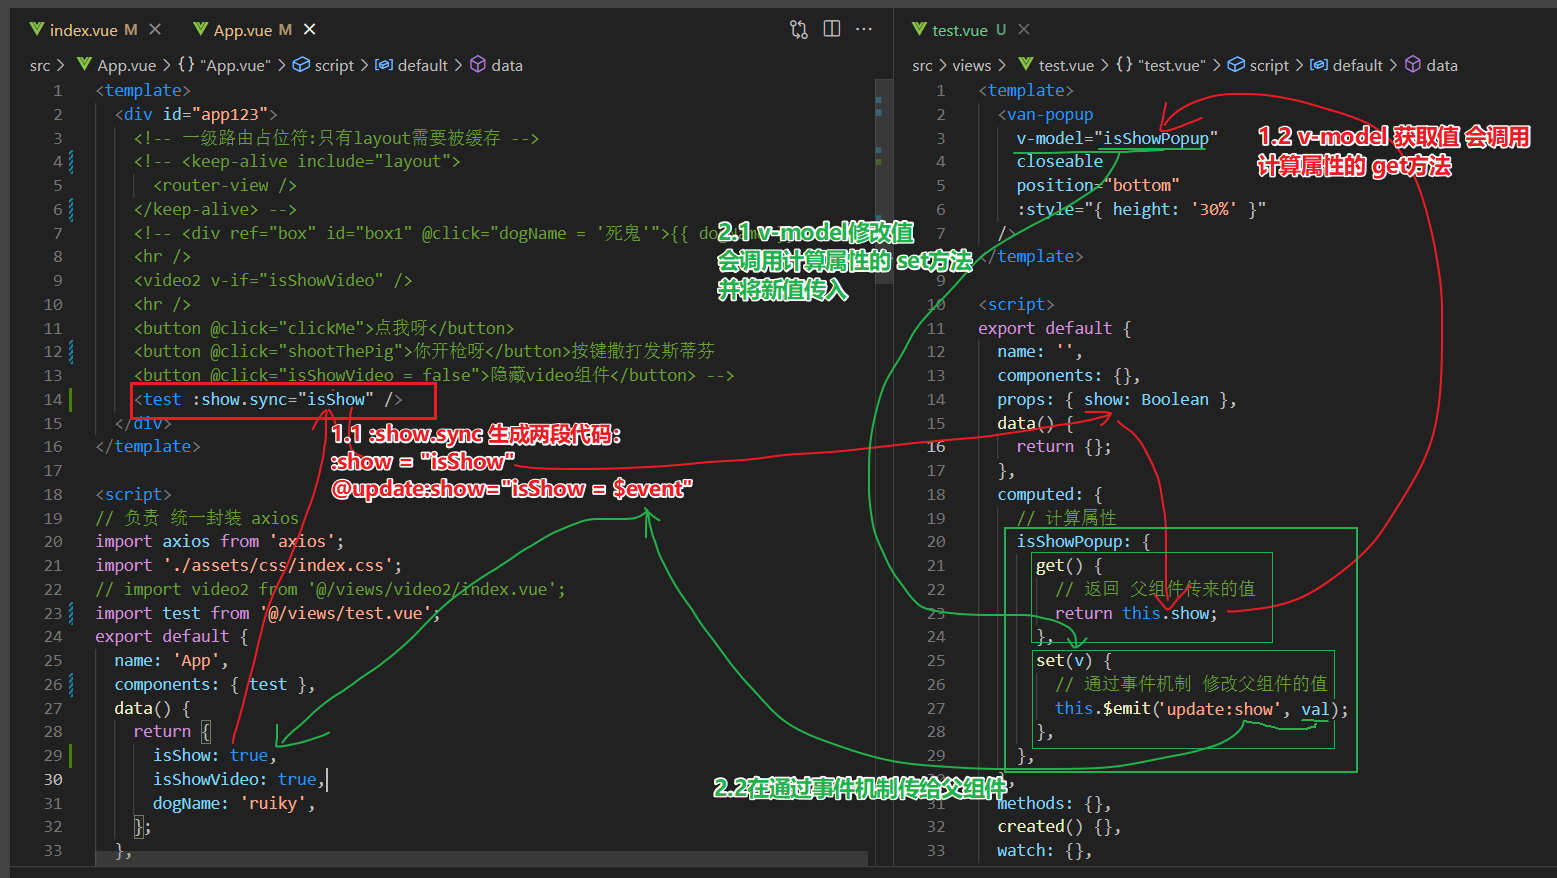
Task: Click :style height '30%' line
Action: 1141,209
